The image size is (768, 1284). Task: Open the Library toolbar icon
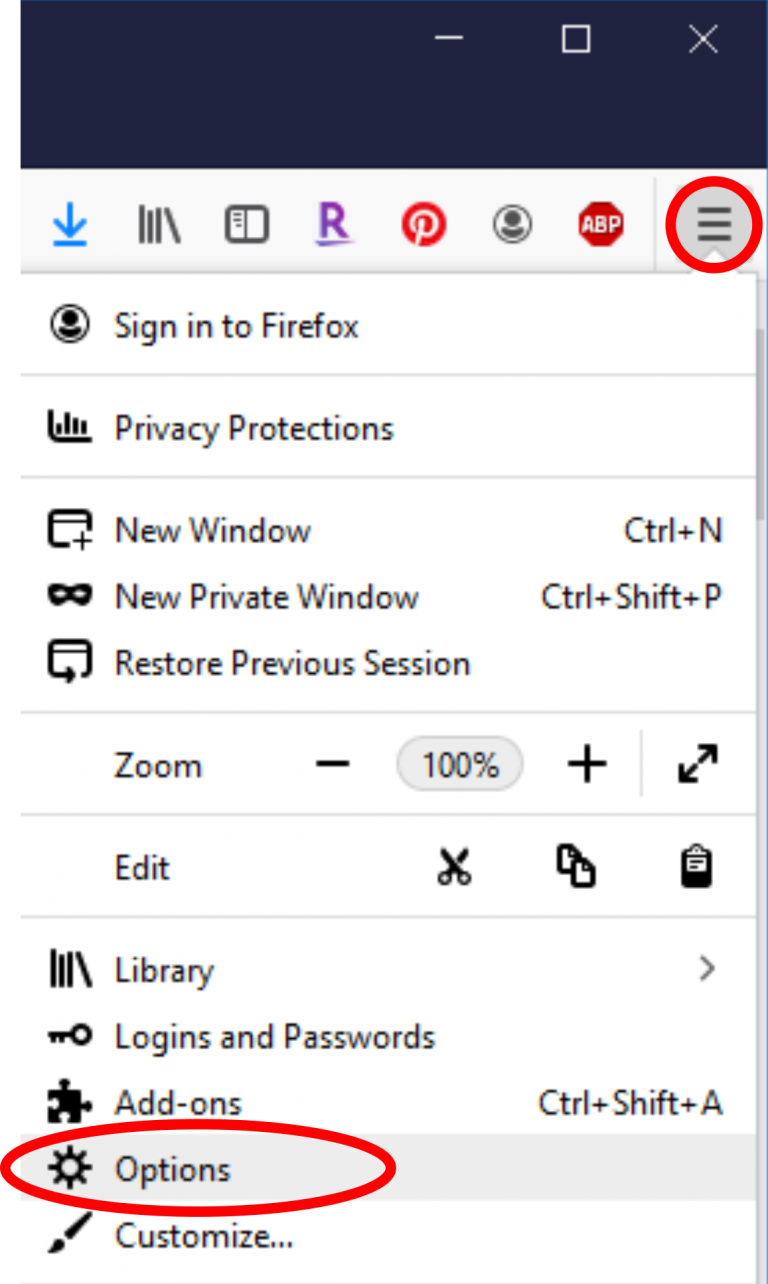click(158, 226)
